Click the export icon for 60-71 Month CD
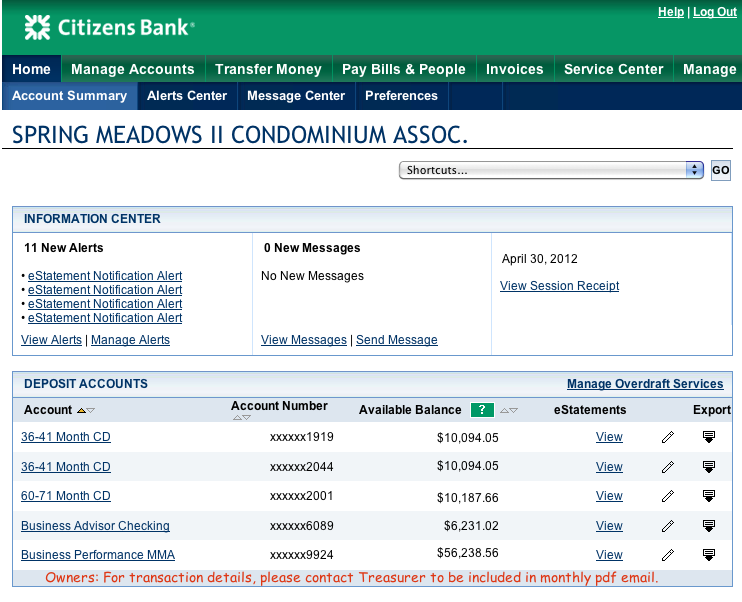 click(x=708, y=496)
